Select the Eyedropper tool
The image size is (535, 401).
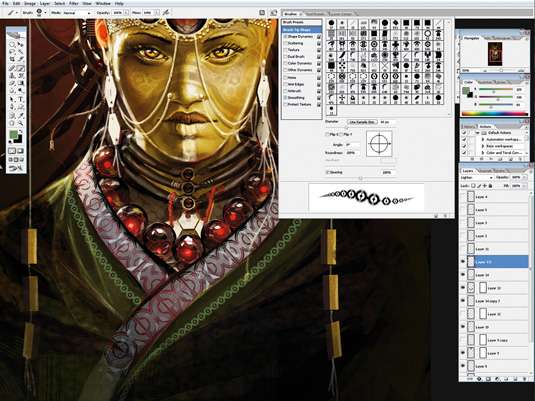21,116
